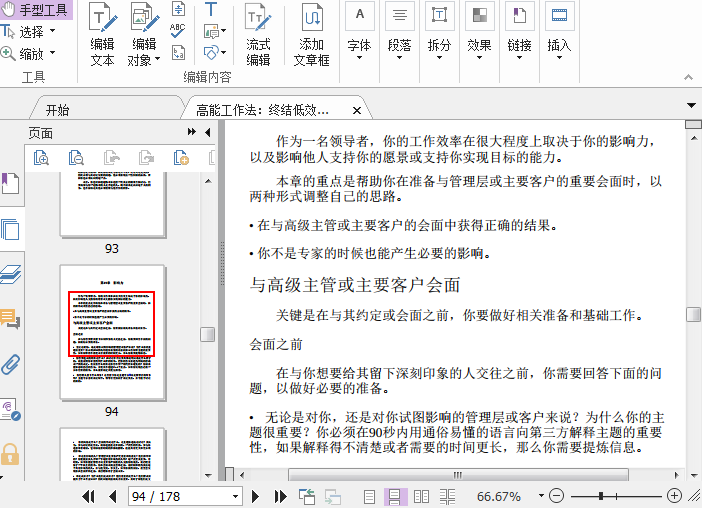Run the ABC spell check tool
The height and width of the screenshot is (508, 702).
click(178, 30)
